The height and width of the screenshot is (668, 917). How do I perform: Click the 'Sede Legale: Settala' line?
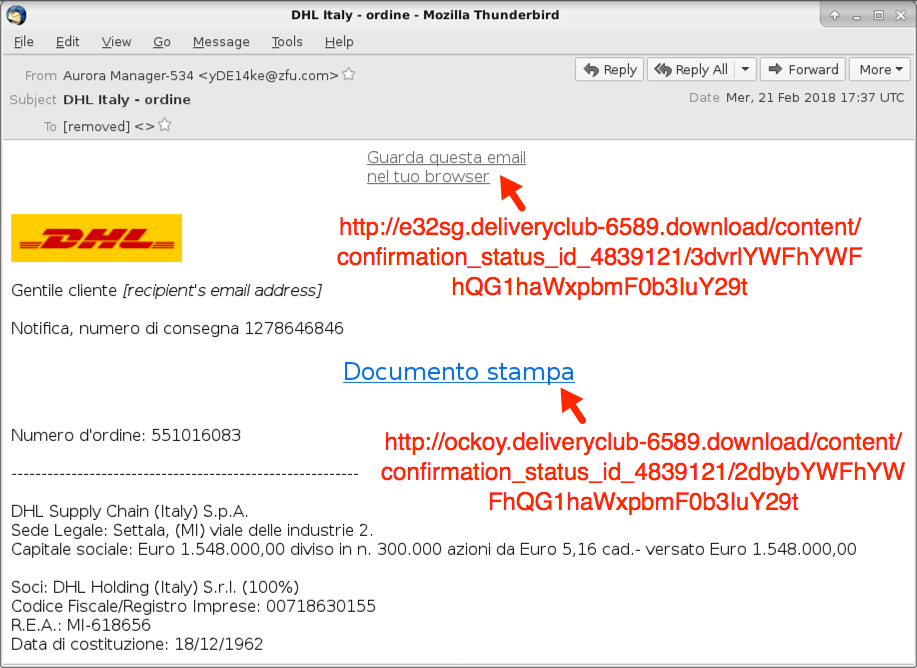(x=192, y=531)
